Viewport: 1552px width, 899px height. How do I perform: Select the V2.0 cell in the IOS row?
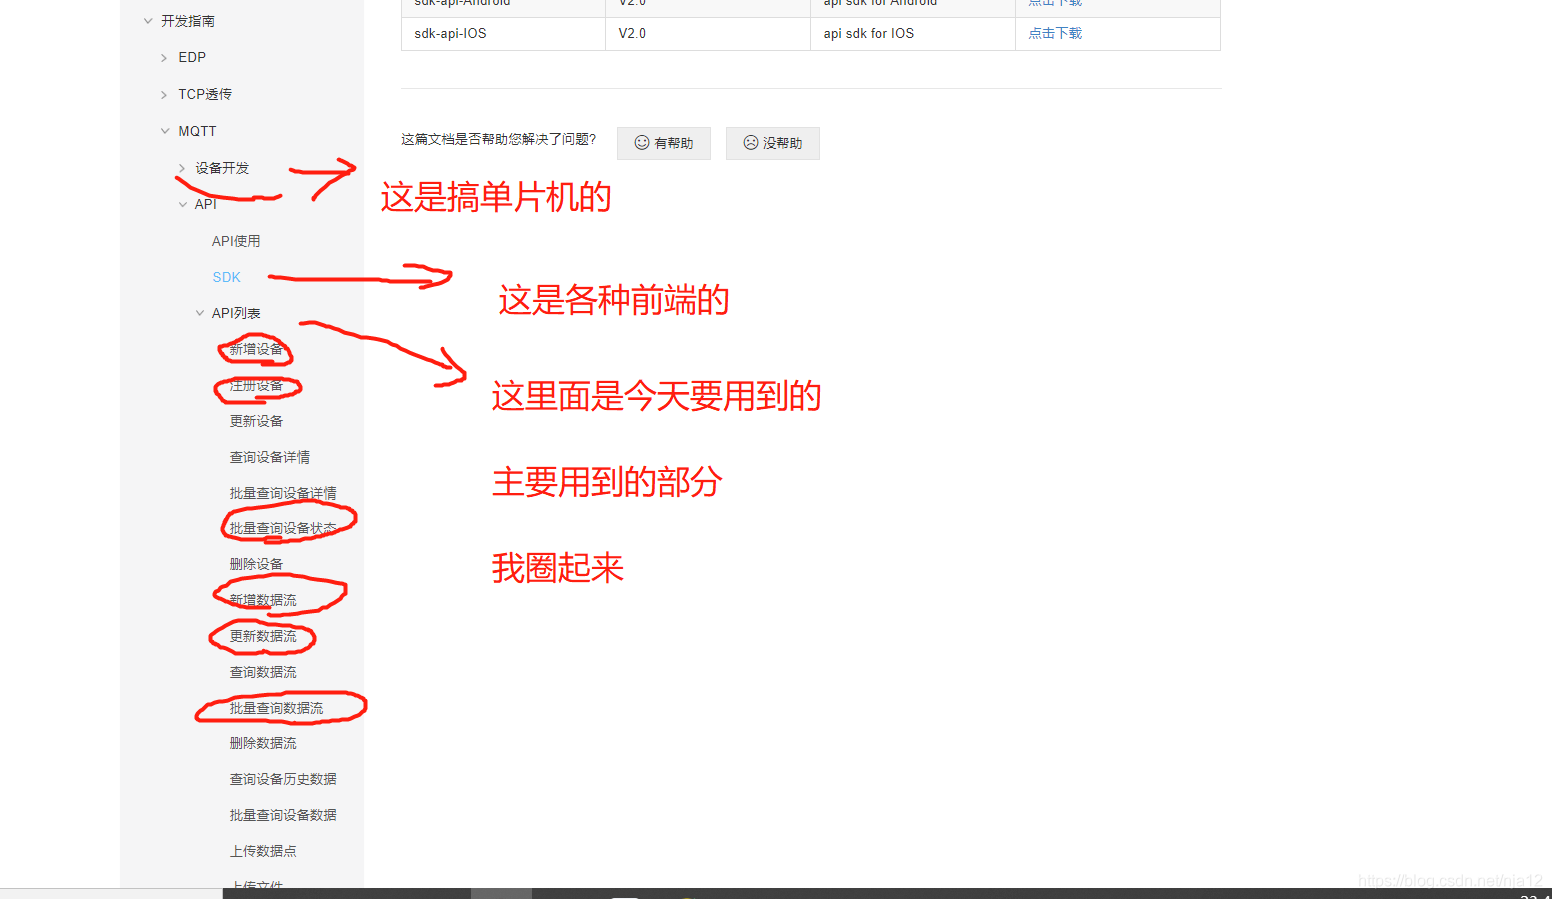(x=708, y=34)
